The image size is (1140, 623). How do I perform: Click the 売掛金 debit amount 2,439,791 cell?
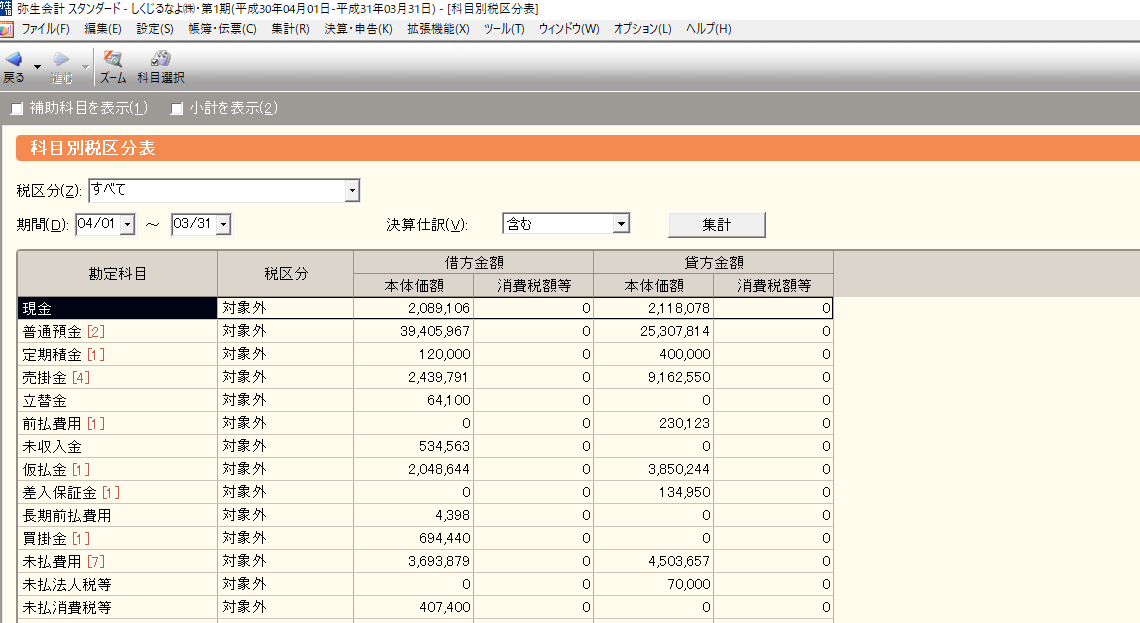pos(413,377)
